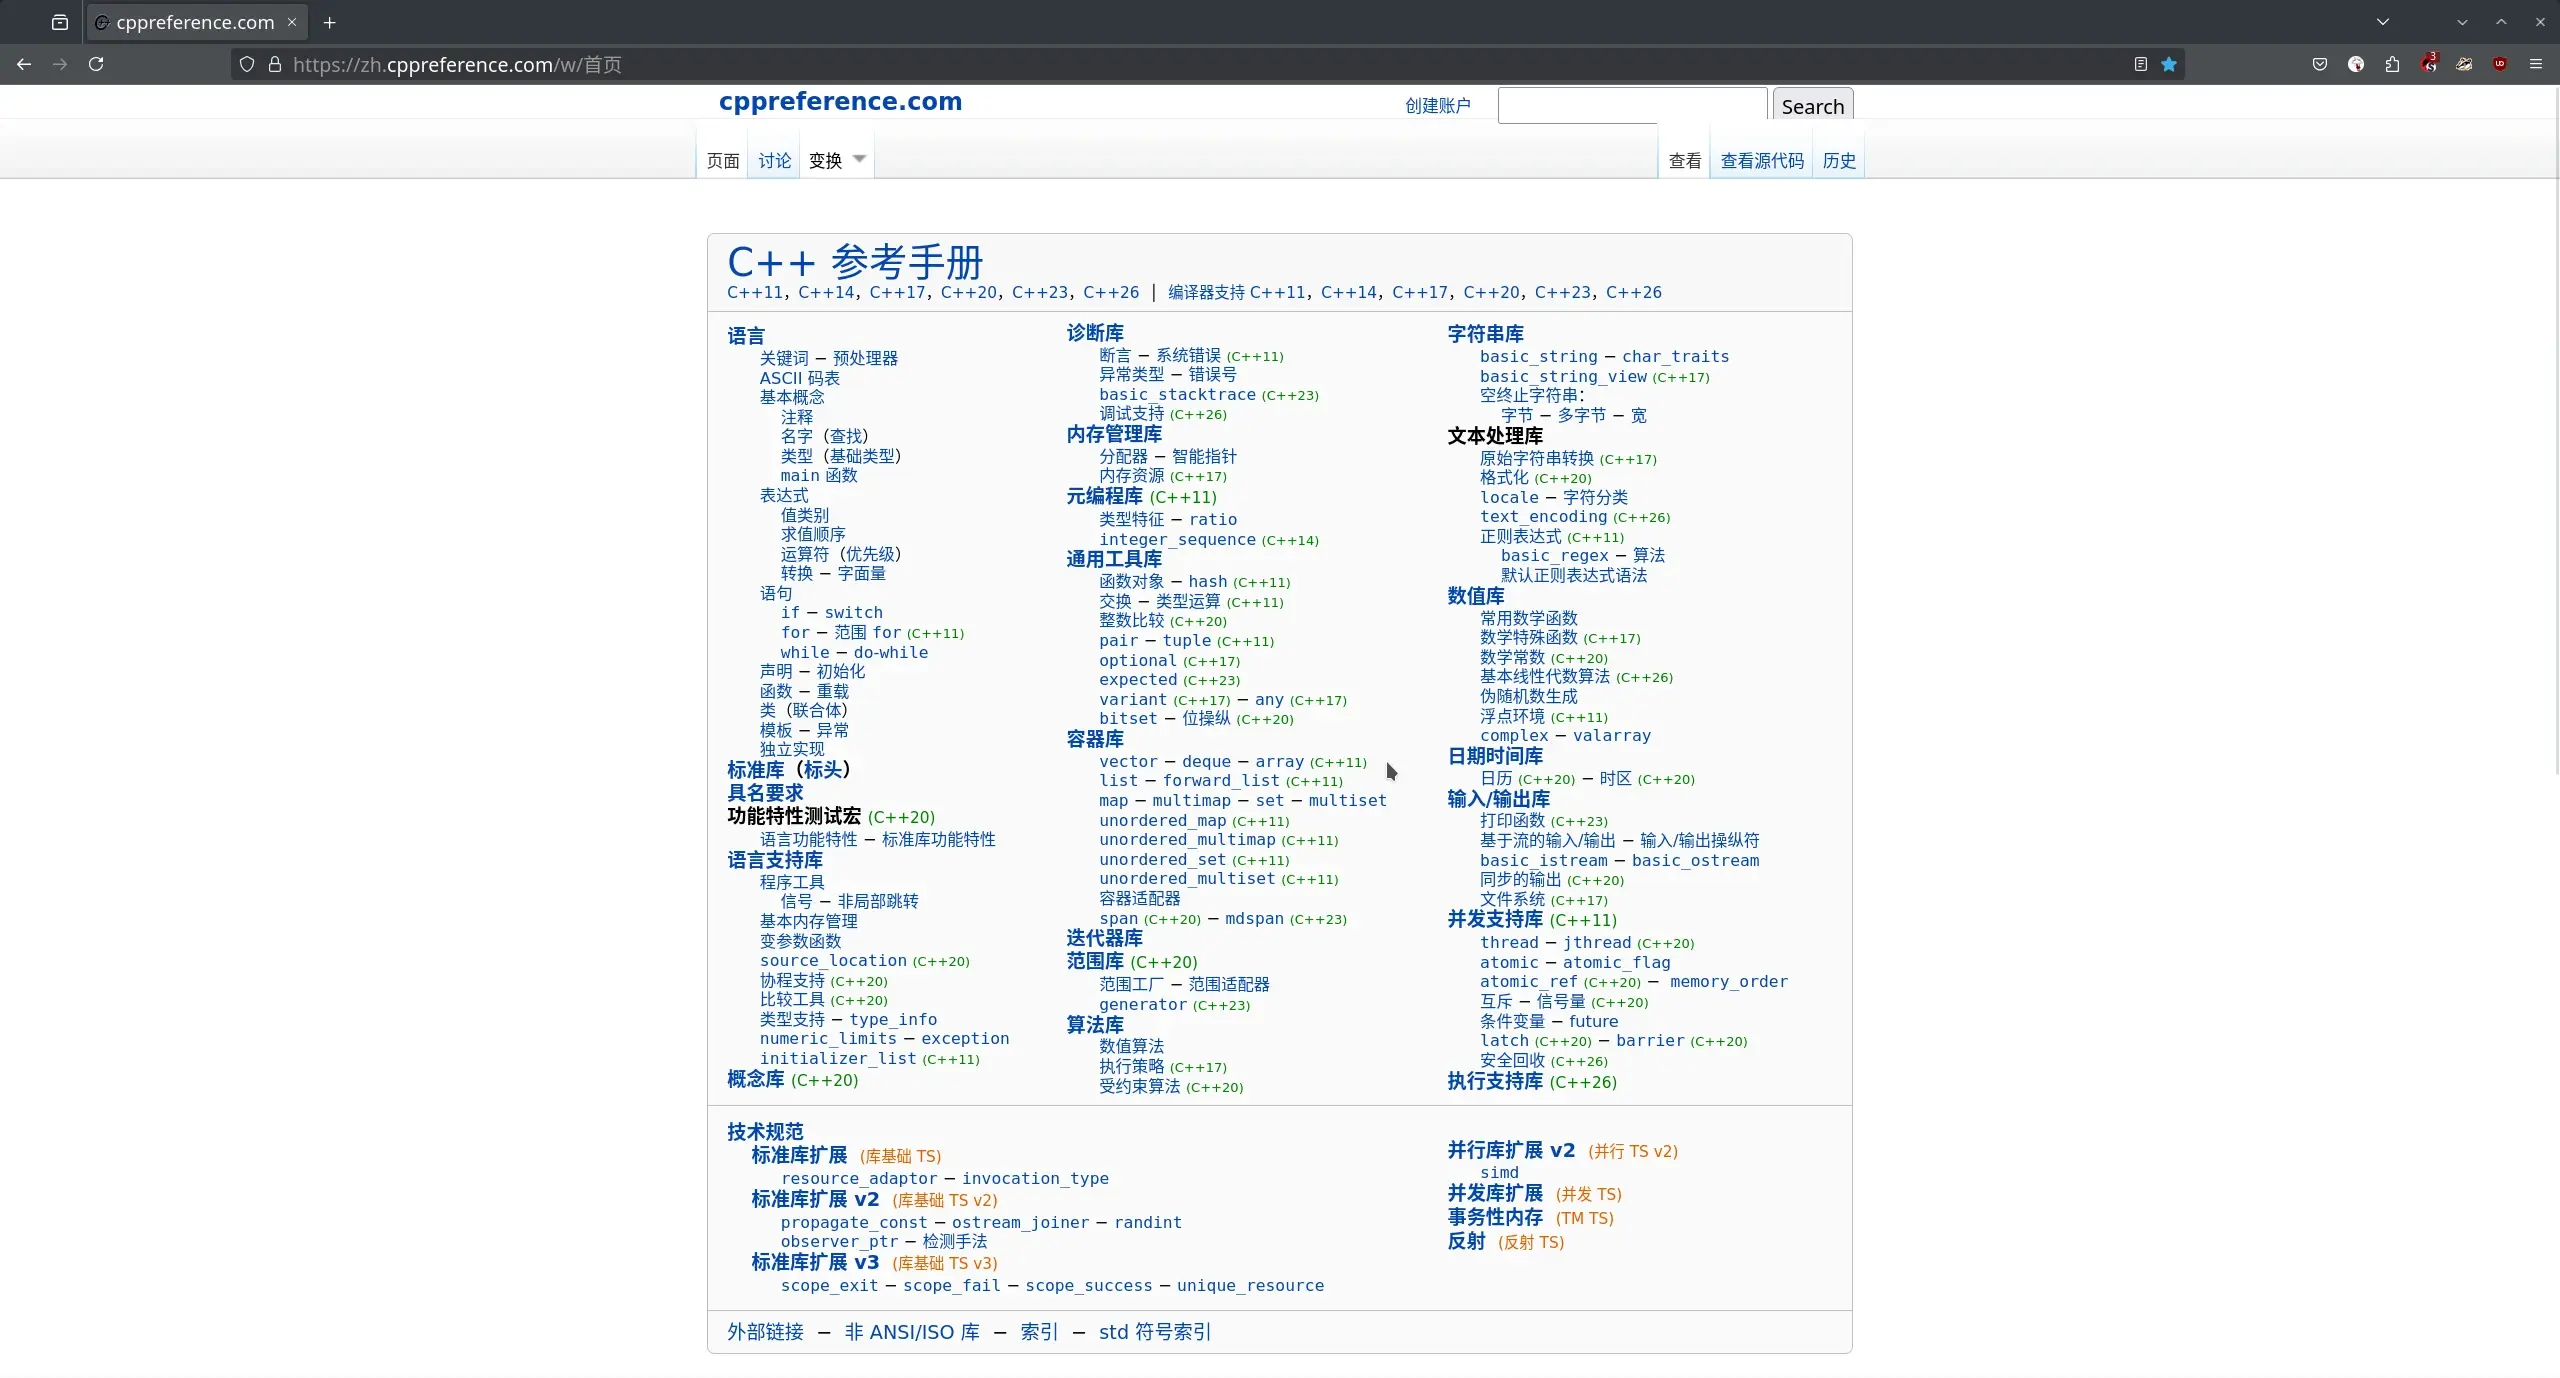Screen dimensions: 2560x1378
Task: Select the 页面 tab
Action: point(723,160)
